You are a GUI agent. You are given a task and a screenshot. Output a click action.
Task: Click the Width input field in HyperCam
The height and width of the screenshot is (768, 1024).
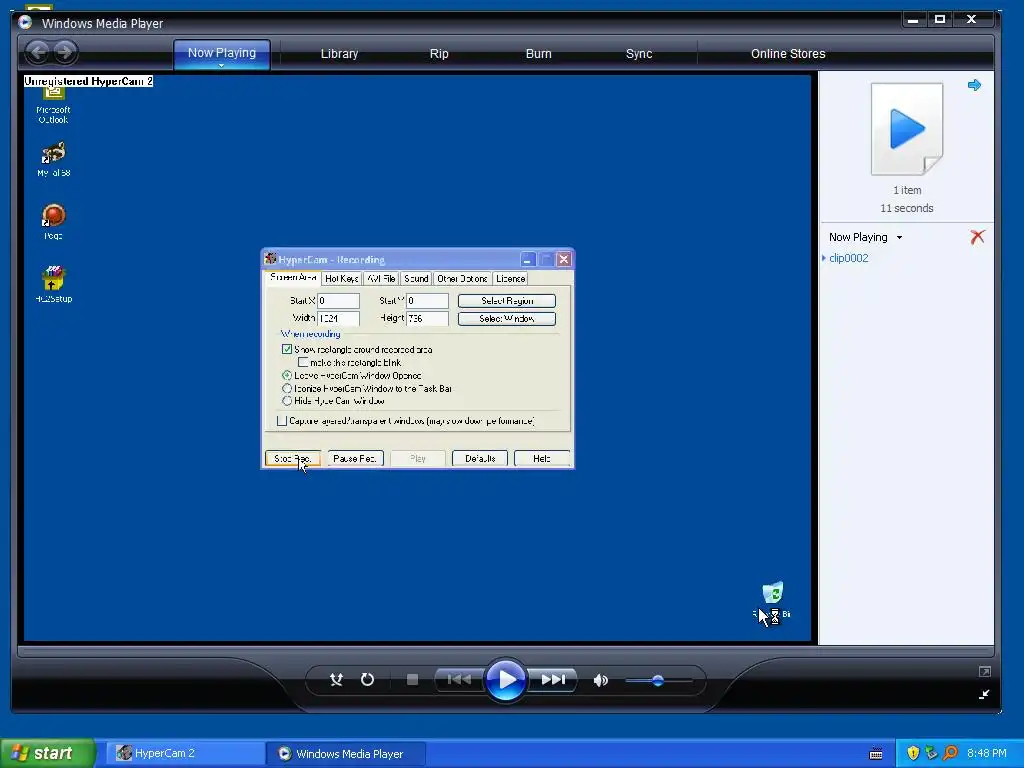tap(338, 318)
